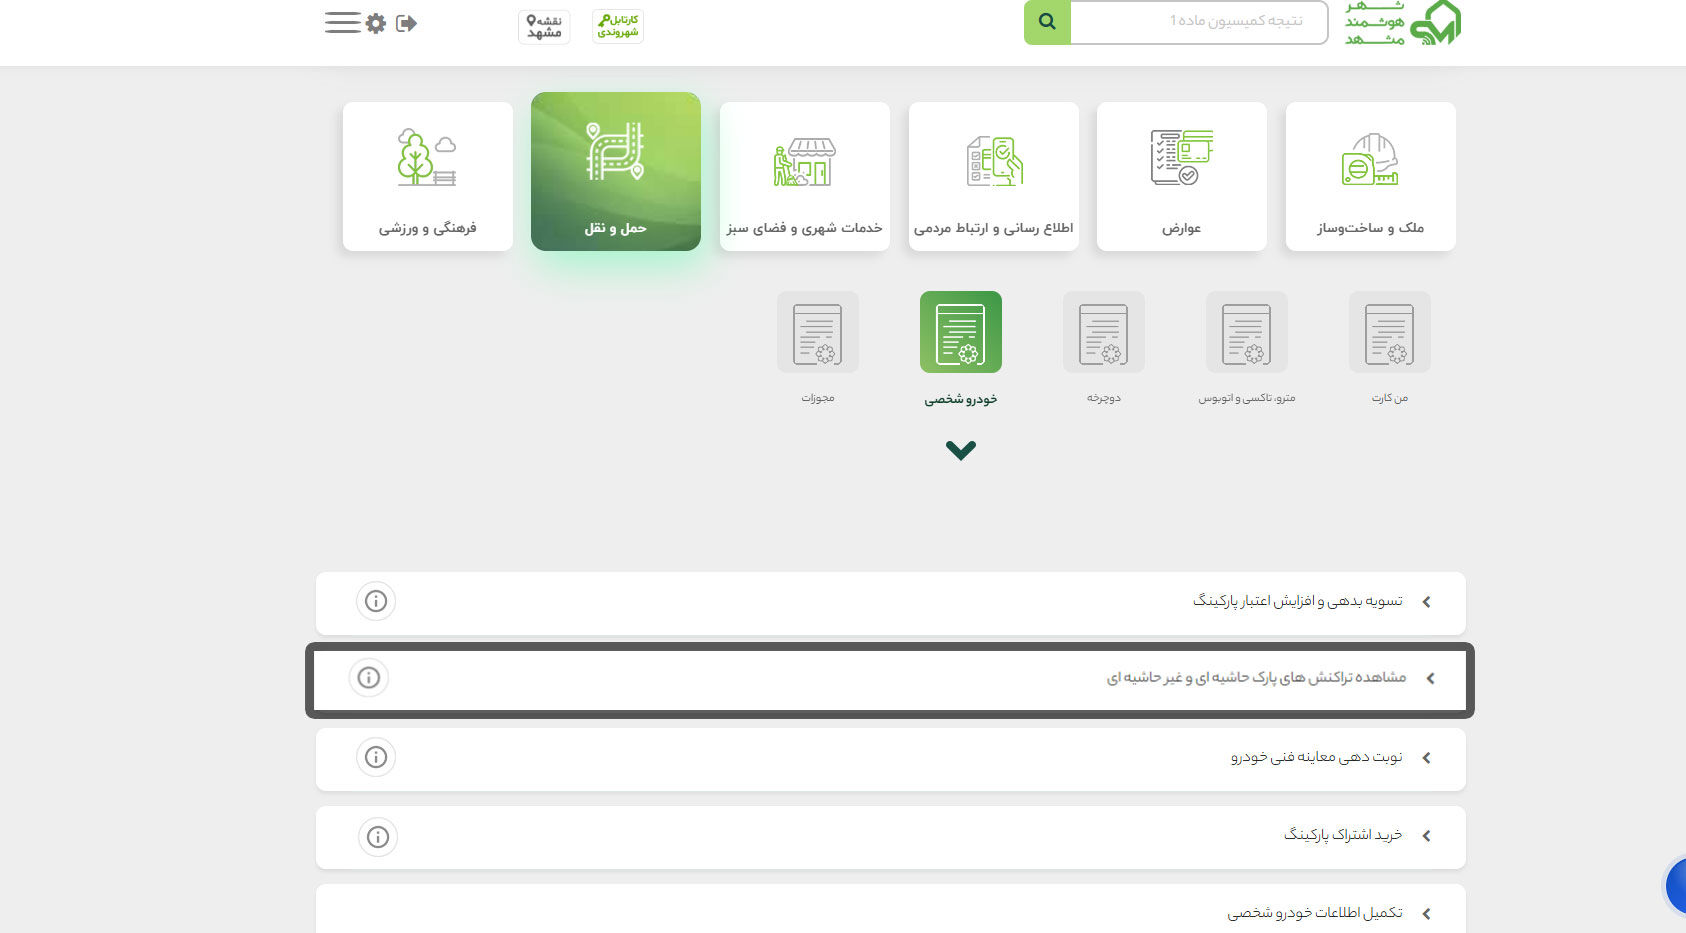Open the ملک و ساخت‌وساز category card
Viewport: 1686px width, 933px height.
(1371, 176)
